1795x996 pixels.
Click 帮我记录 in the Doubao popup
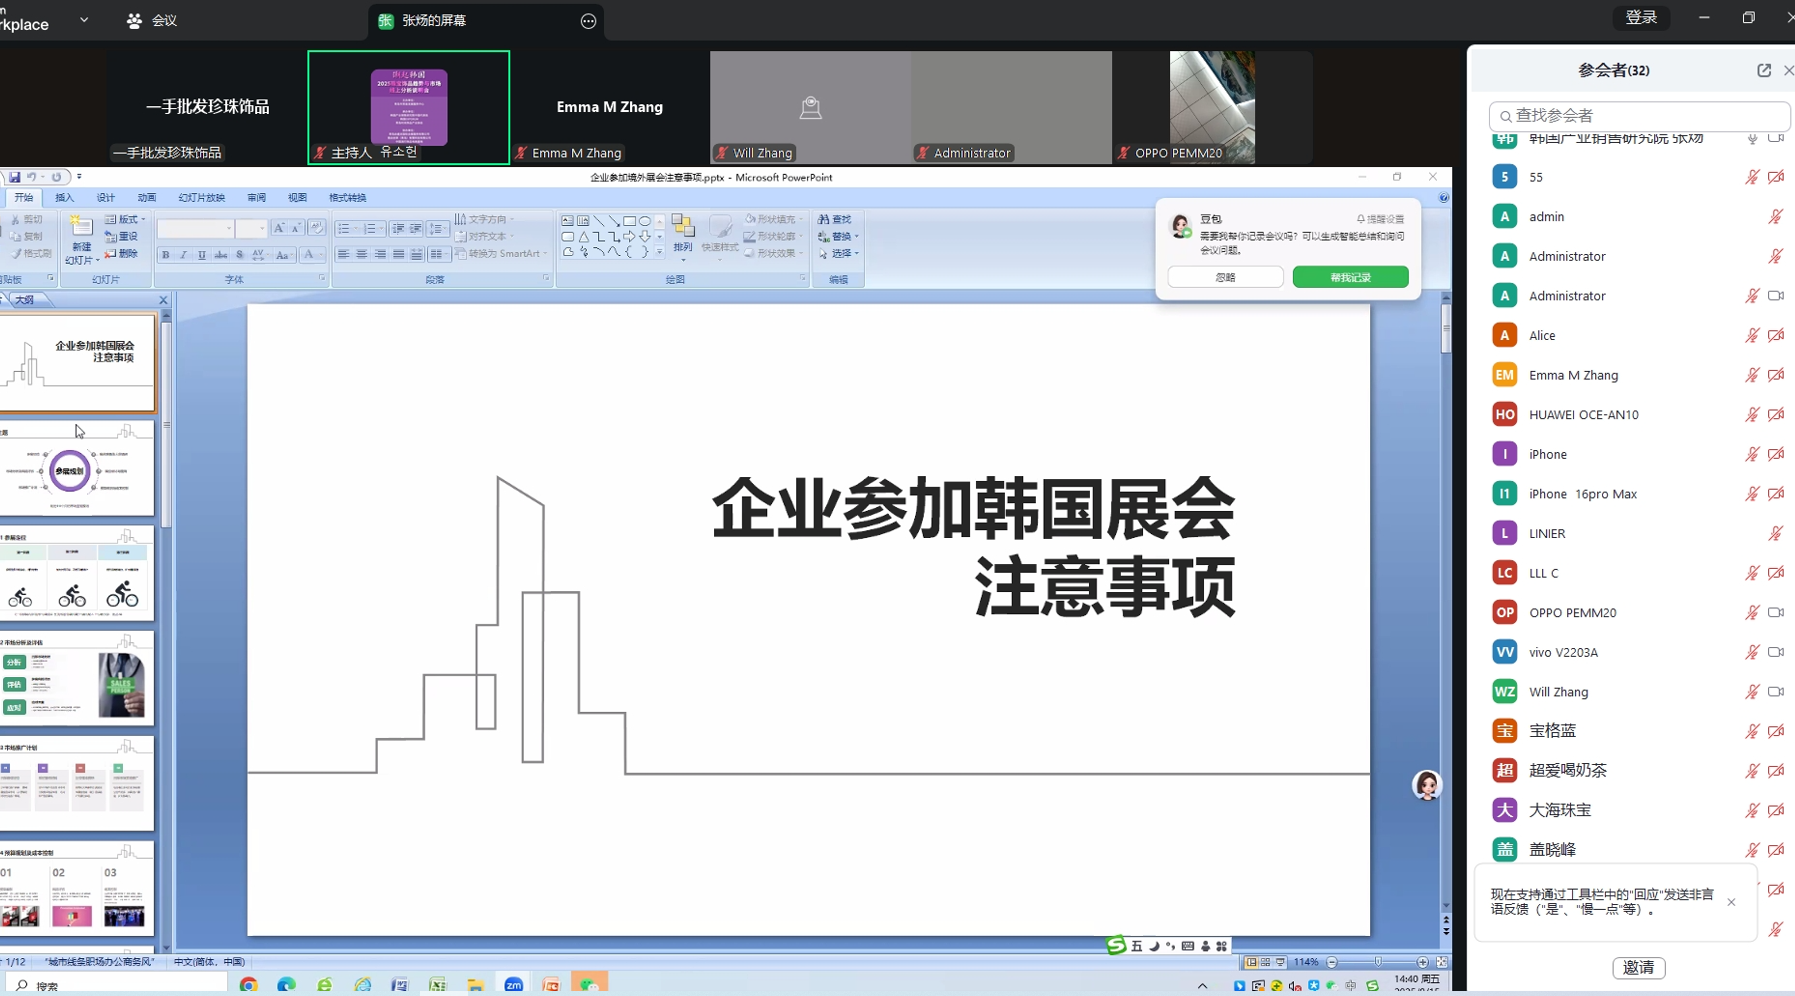coord(1351,277)
